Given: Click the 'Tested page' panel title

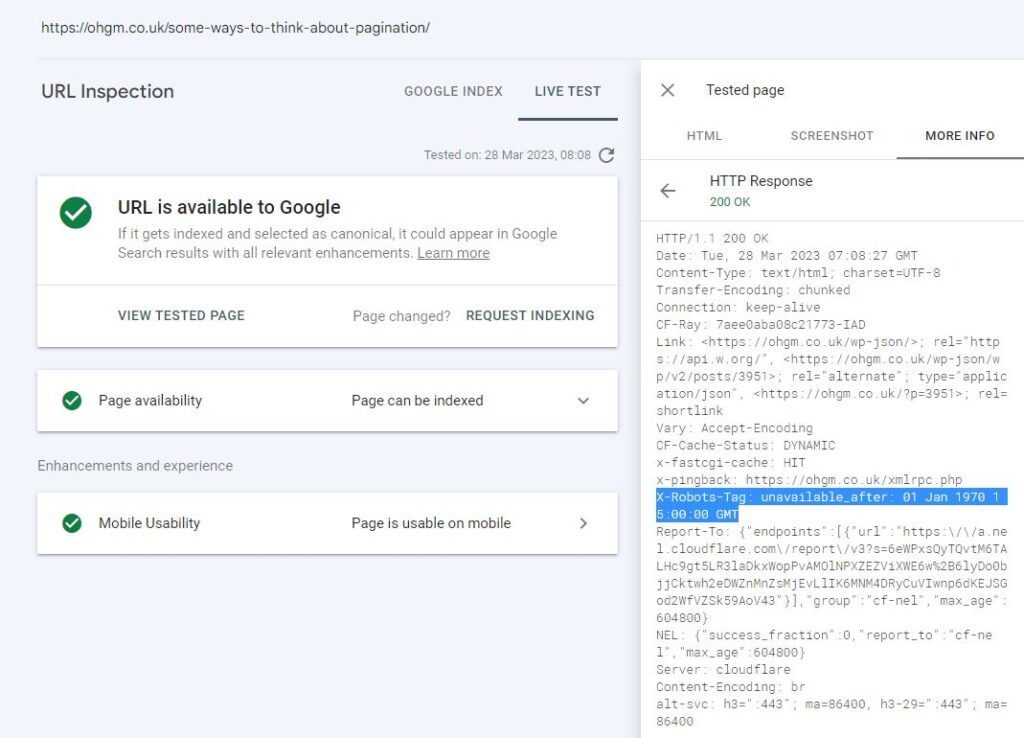Looking at the screenshot, I should click(x=745, y=90).
